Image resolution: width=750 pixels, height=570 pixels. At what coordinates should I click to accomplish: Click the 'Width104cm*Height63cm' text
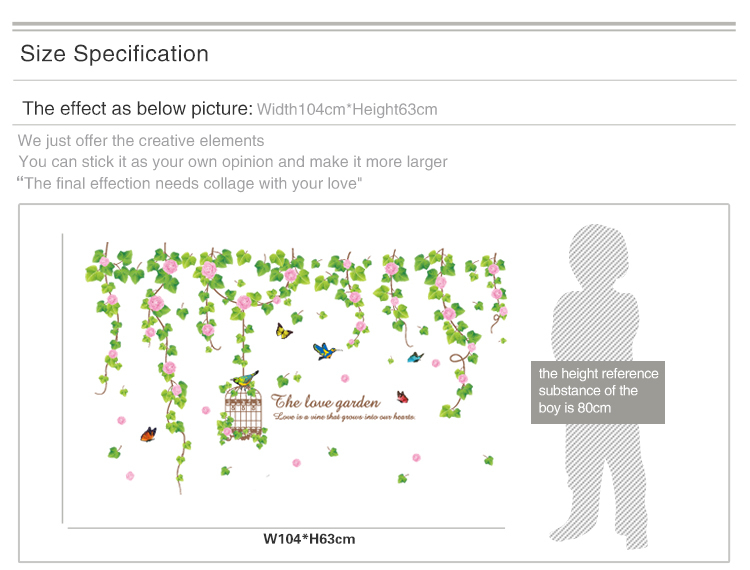[347, 110]
